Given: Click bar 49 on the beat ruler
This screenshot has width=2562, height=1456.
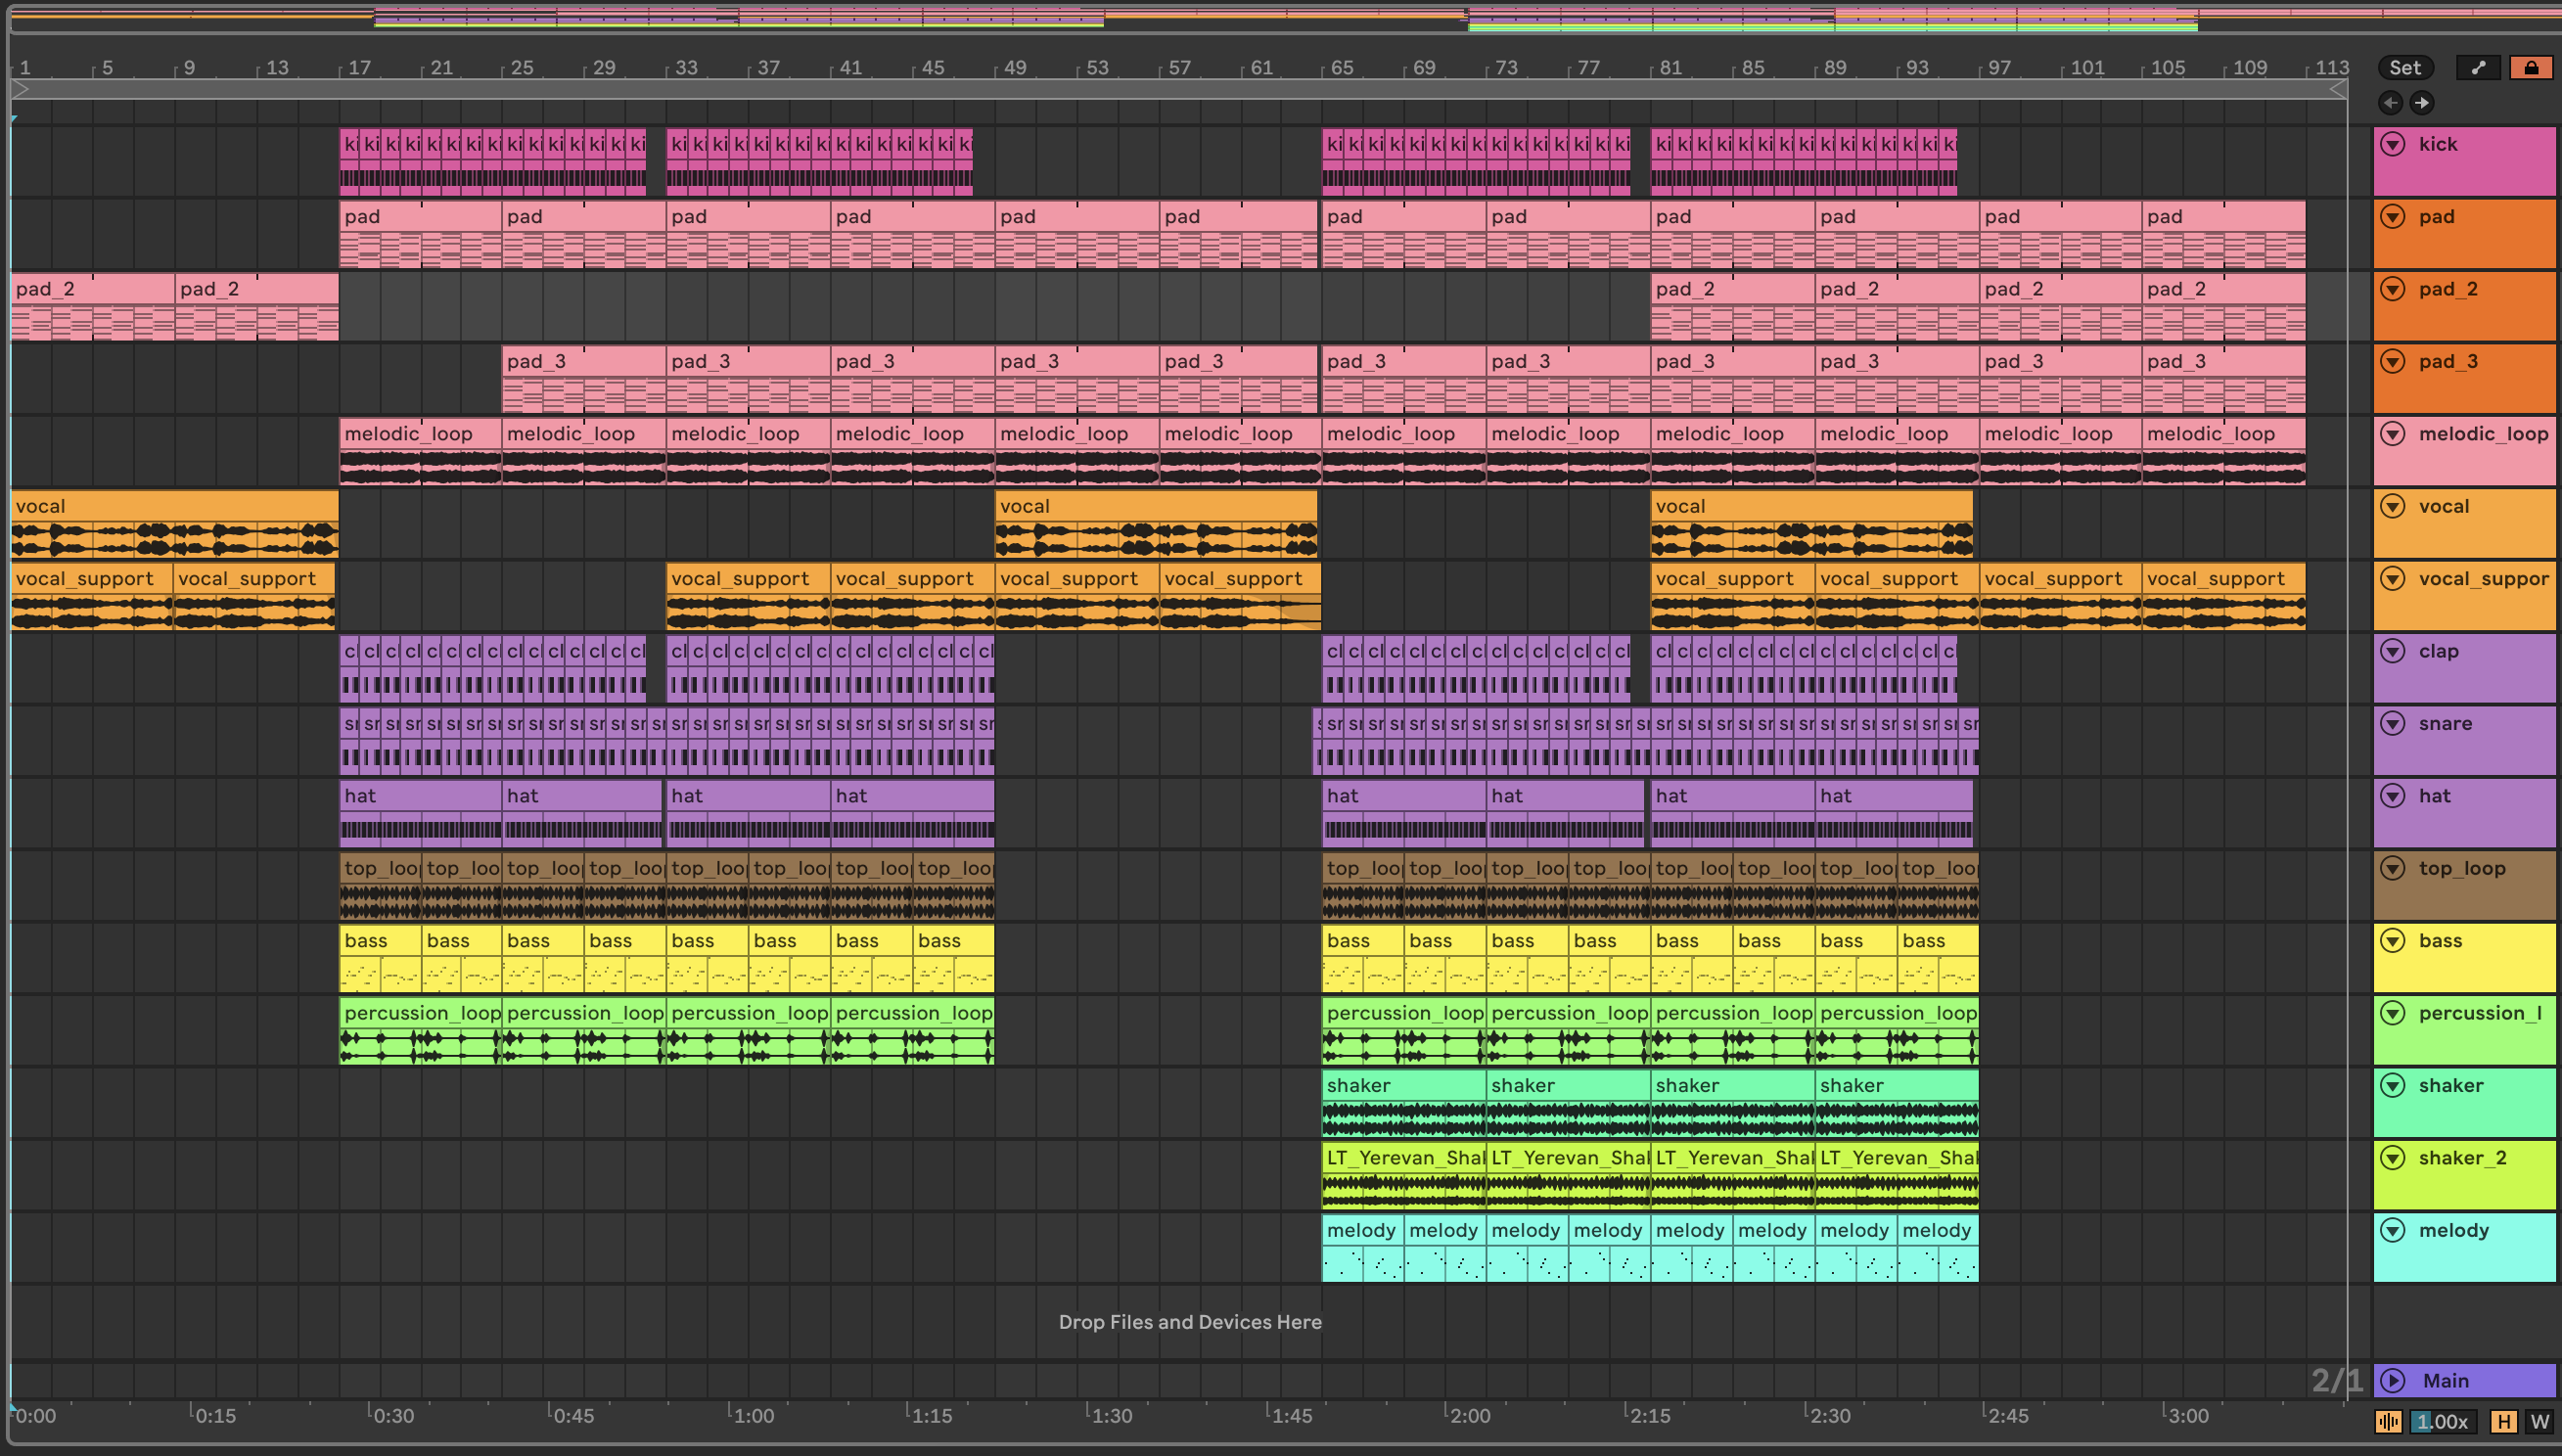Looking at the screenshot, I should (x=1014, y=68).
